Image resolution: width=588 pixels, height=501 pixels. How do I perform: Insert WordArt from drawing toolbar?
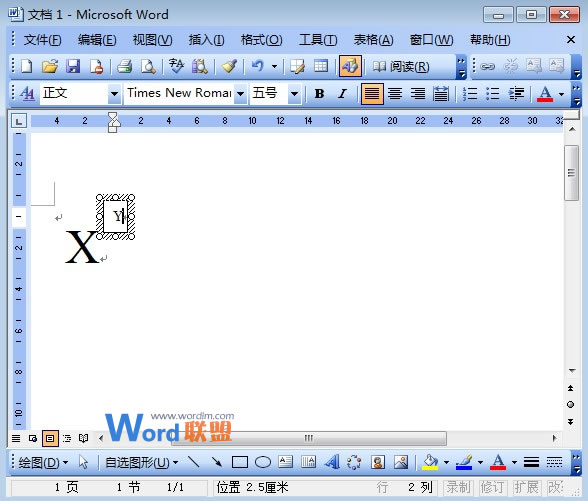coord(332,462)
